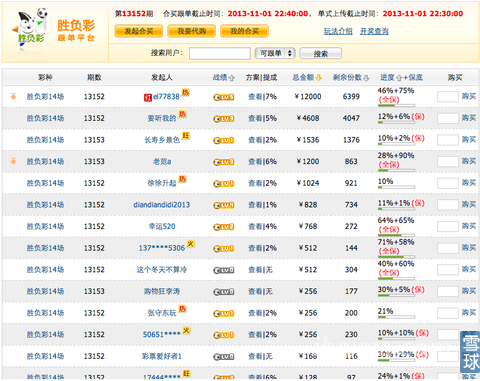This screenshot has width=480, height=381.
Task: Click the yellow tag beside 张守东玩
Action: click(182, 309)
